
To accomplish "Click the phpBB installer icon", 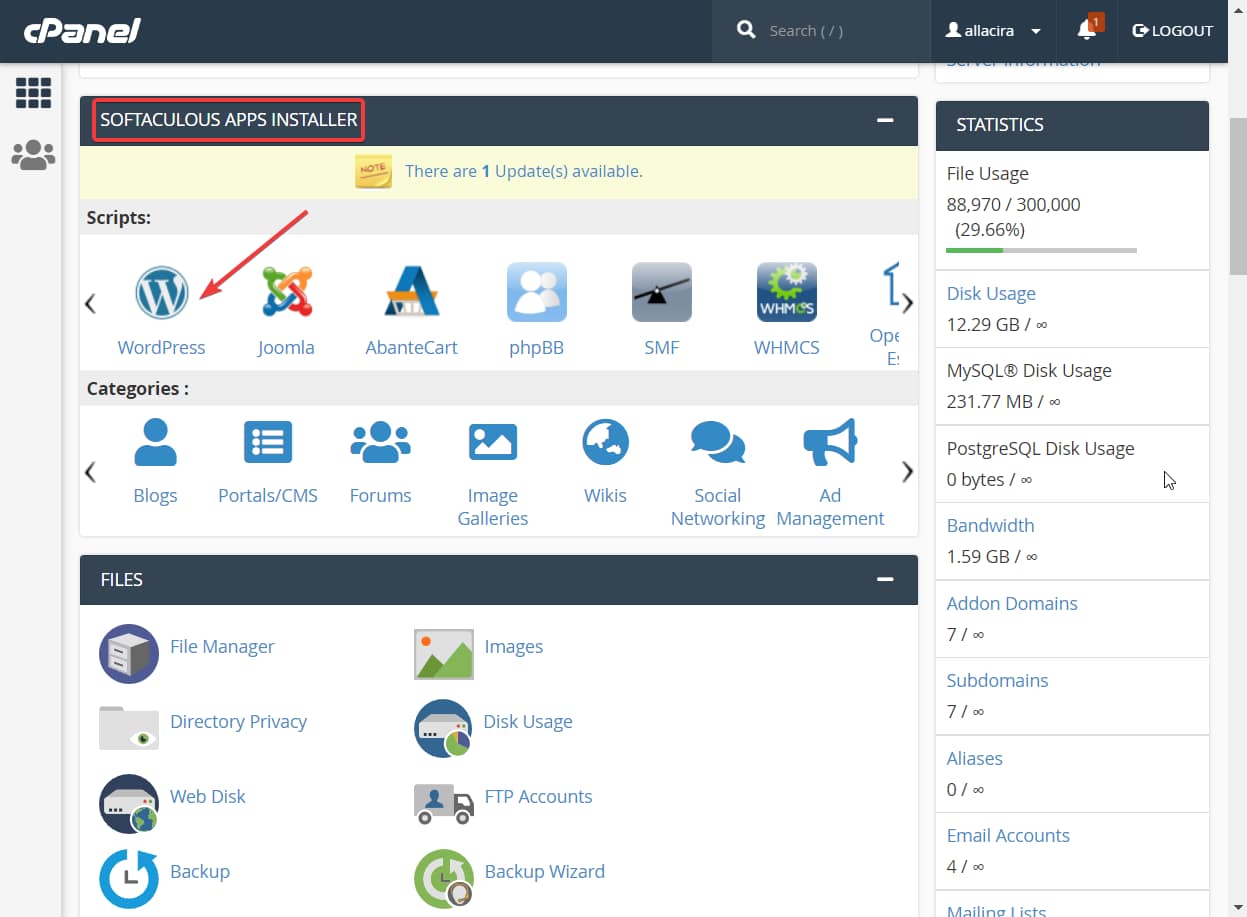I will (536, 292).
